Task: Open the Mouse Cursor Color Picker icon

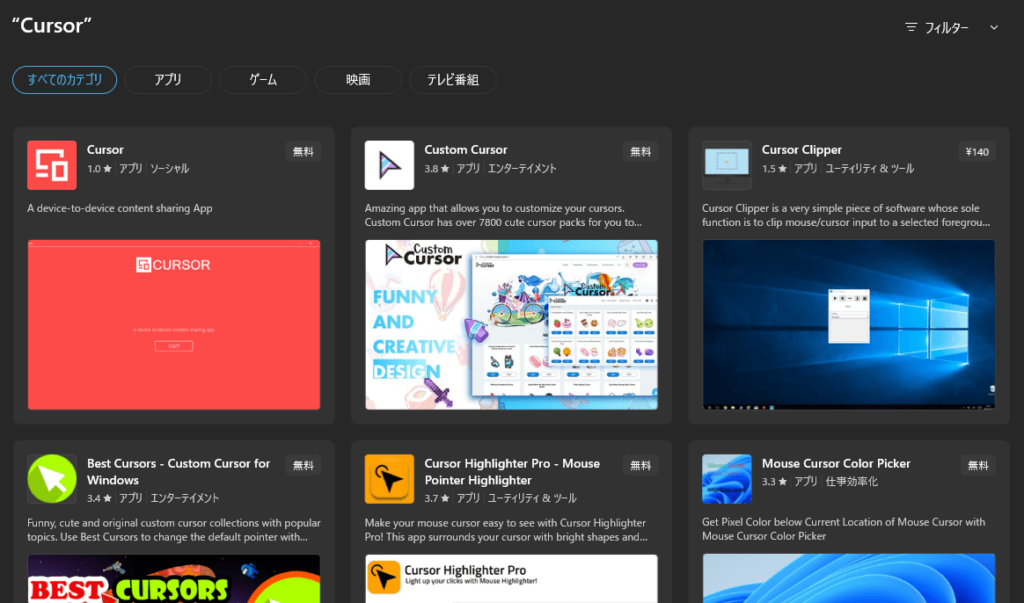Action: 727,479
